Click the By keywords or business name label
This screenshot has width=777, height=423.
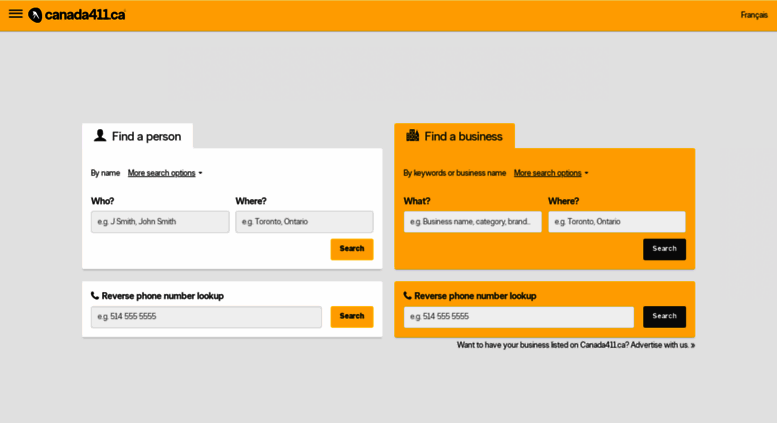(x=454, y=173)
